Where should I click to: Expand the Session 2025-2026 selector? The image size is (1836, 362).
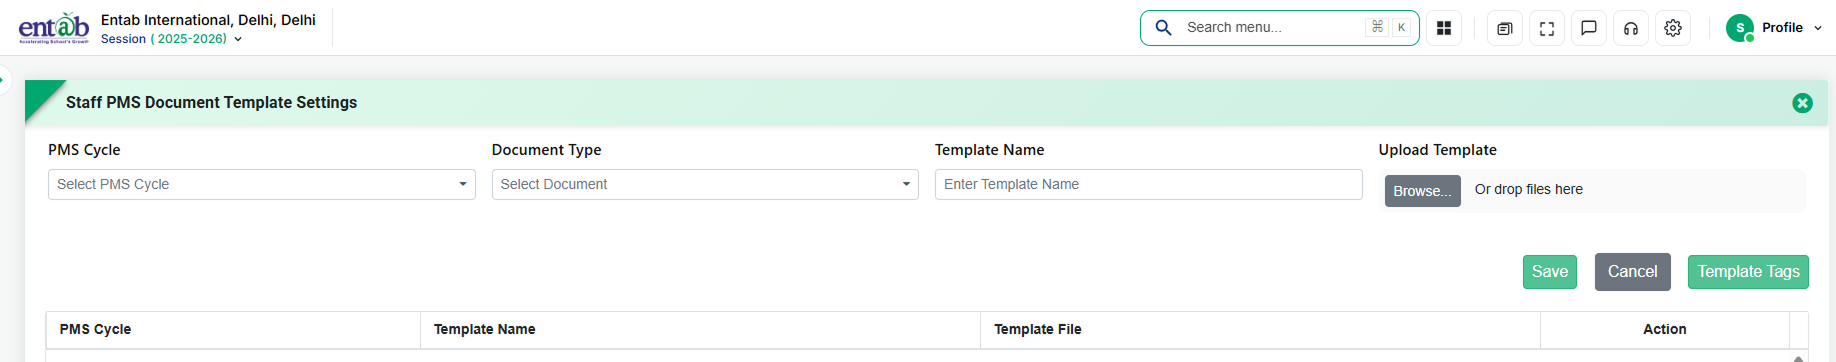click(x=171, y=39)
